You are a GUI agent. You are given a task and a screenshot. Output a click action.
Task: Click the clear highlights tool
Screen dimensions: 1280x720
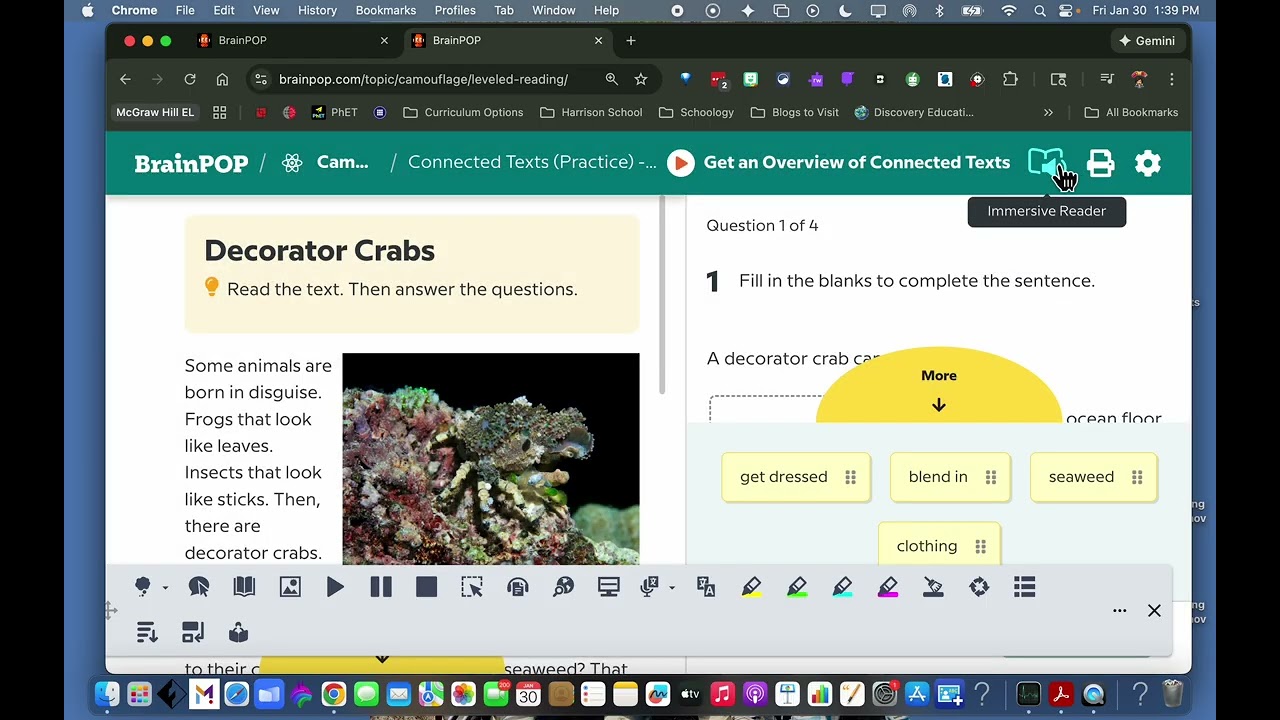(933, 587)
